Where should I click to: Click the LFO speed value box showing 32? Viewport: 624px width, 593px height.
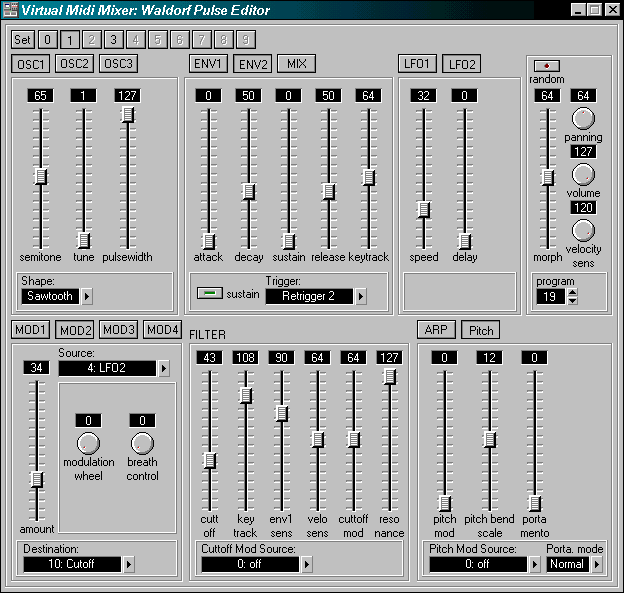[x=423, y=96]
